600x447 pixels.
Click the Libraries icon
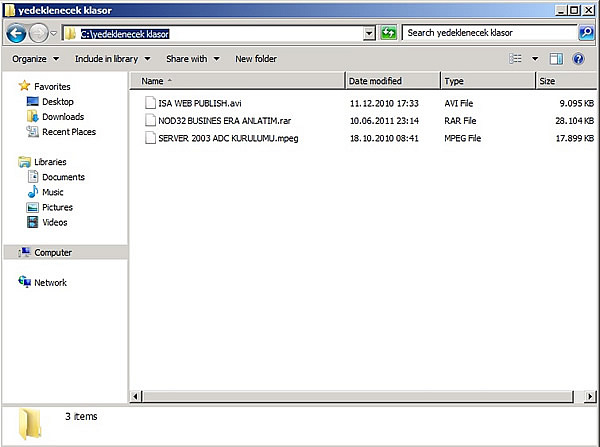click(24, 162)
